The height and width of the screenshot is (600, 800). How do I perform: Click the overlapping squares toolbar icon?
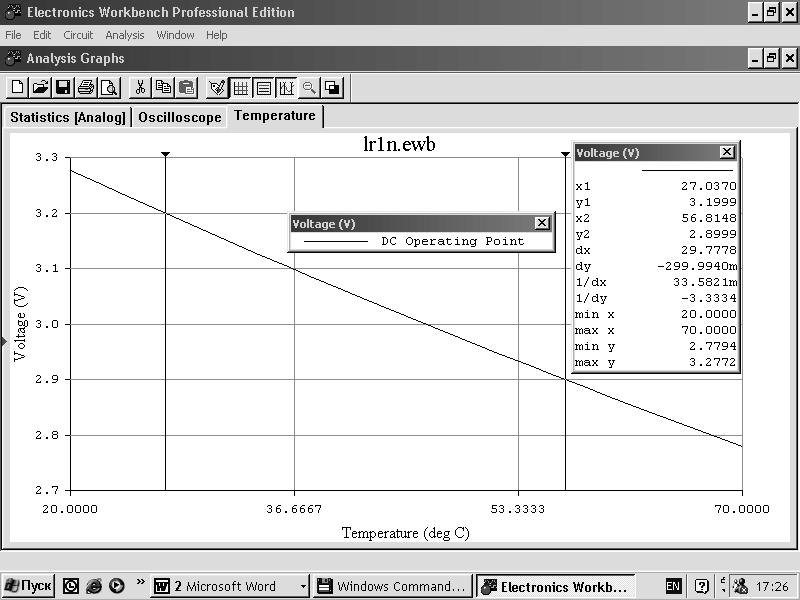point(333,88)
